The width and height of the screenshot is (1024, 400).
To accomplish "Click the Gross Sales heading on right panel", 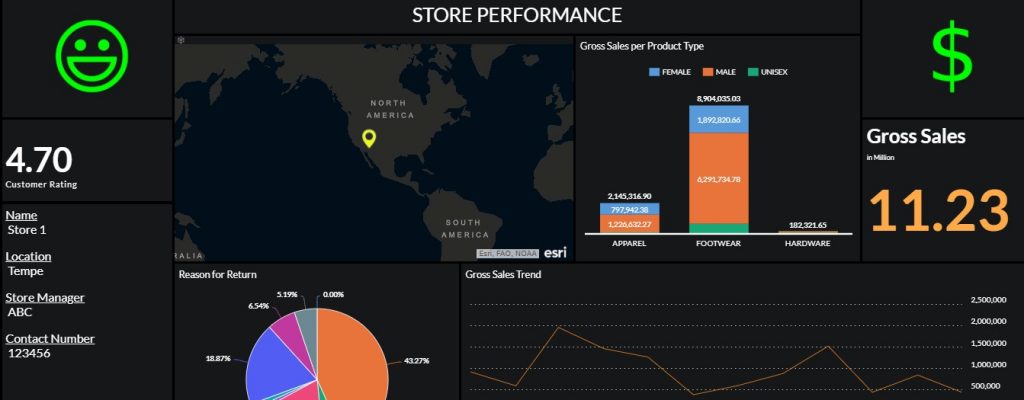I will click(x=916, y=137).
